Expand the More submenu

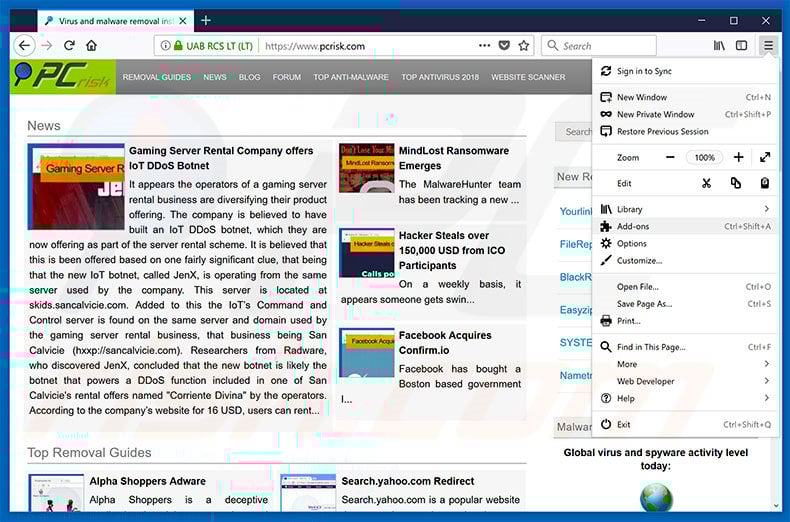pos(684,364)
